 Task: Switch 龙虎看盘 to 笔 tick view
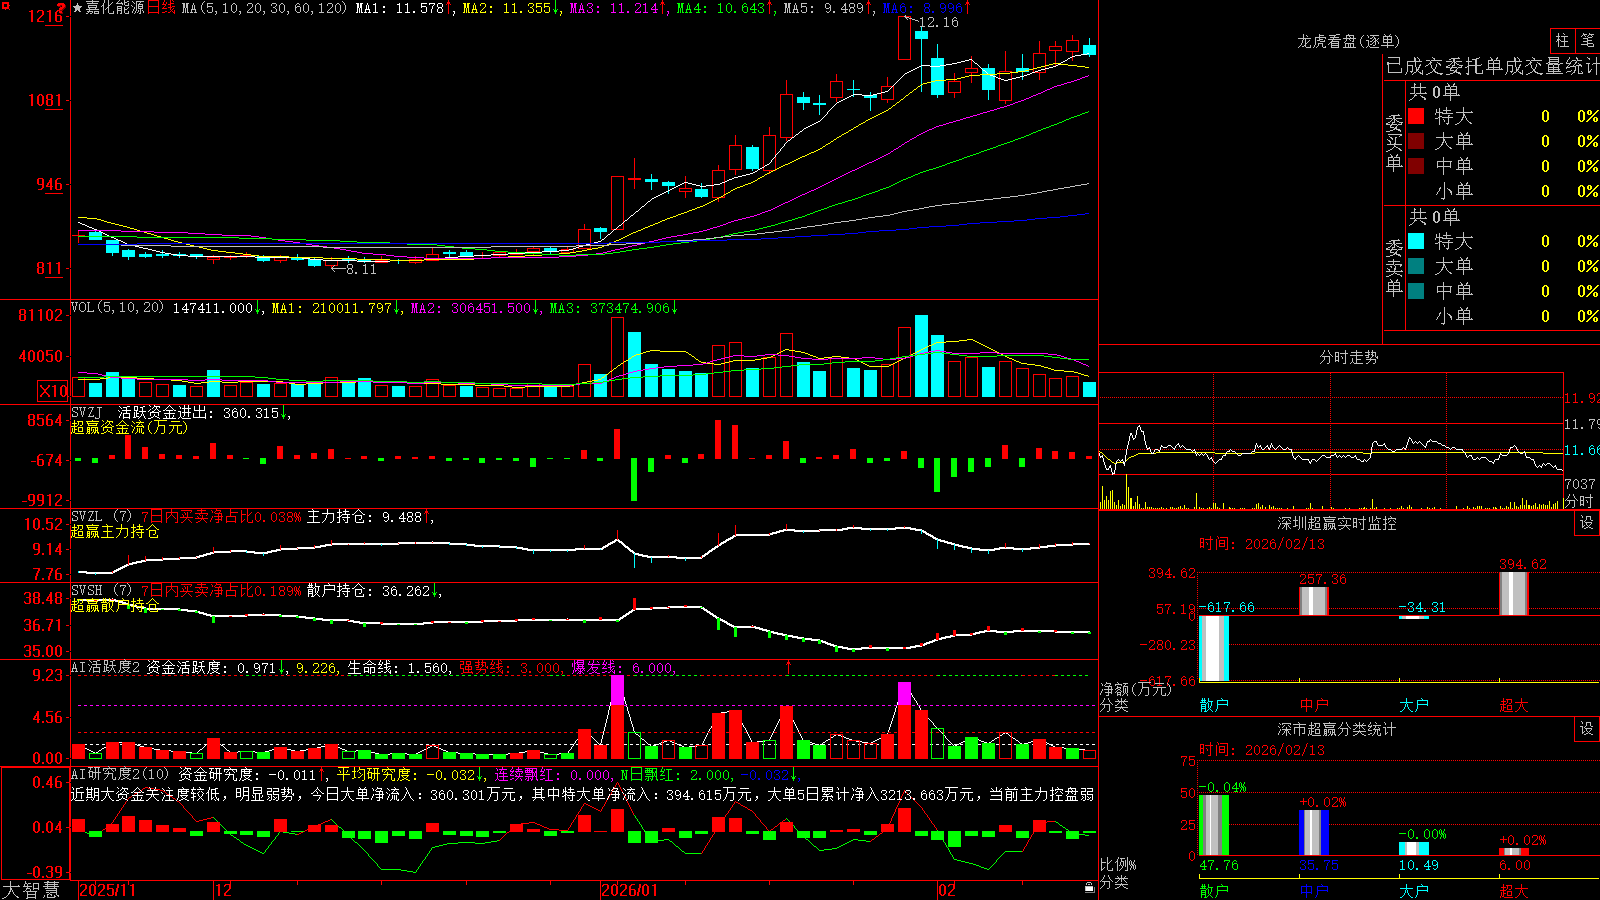click(1588, 41)
